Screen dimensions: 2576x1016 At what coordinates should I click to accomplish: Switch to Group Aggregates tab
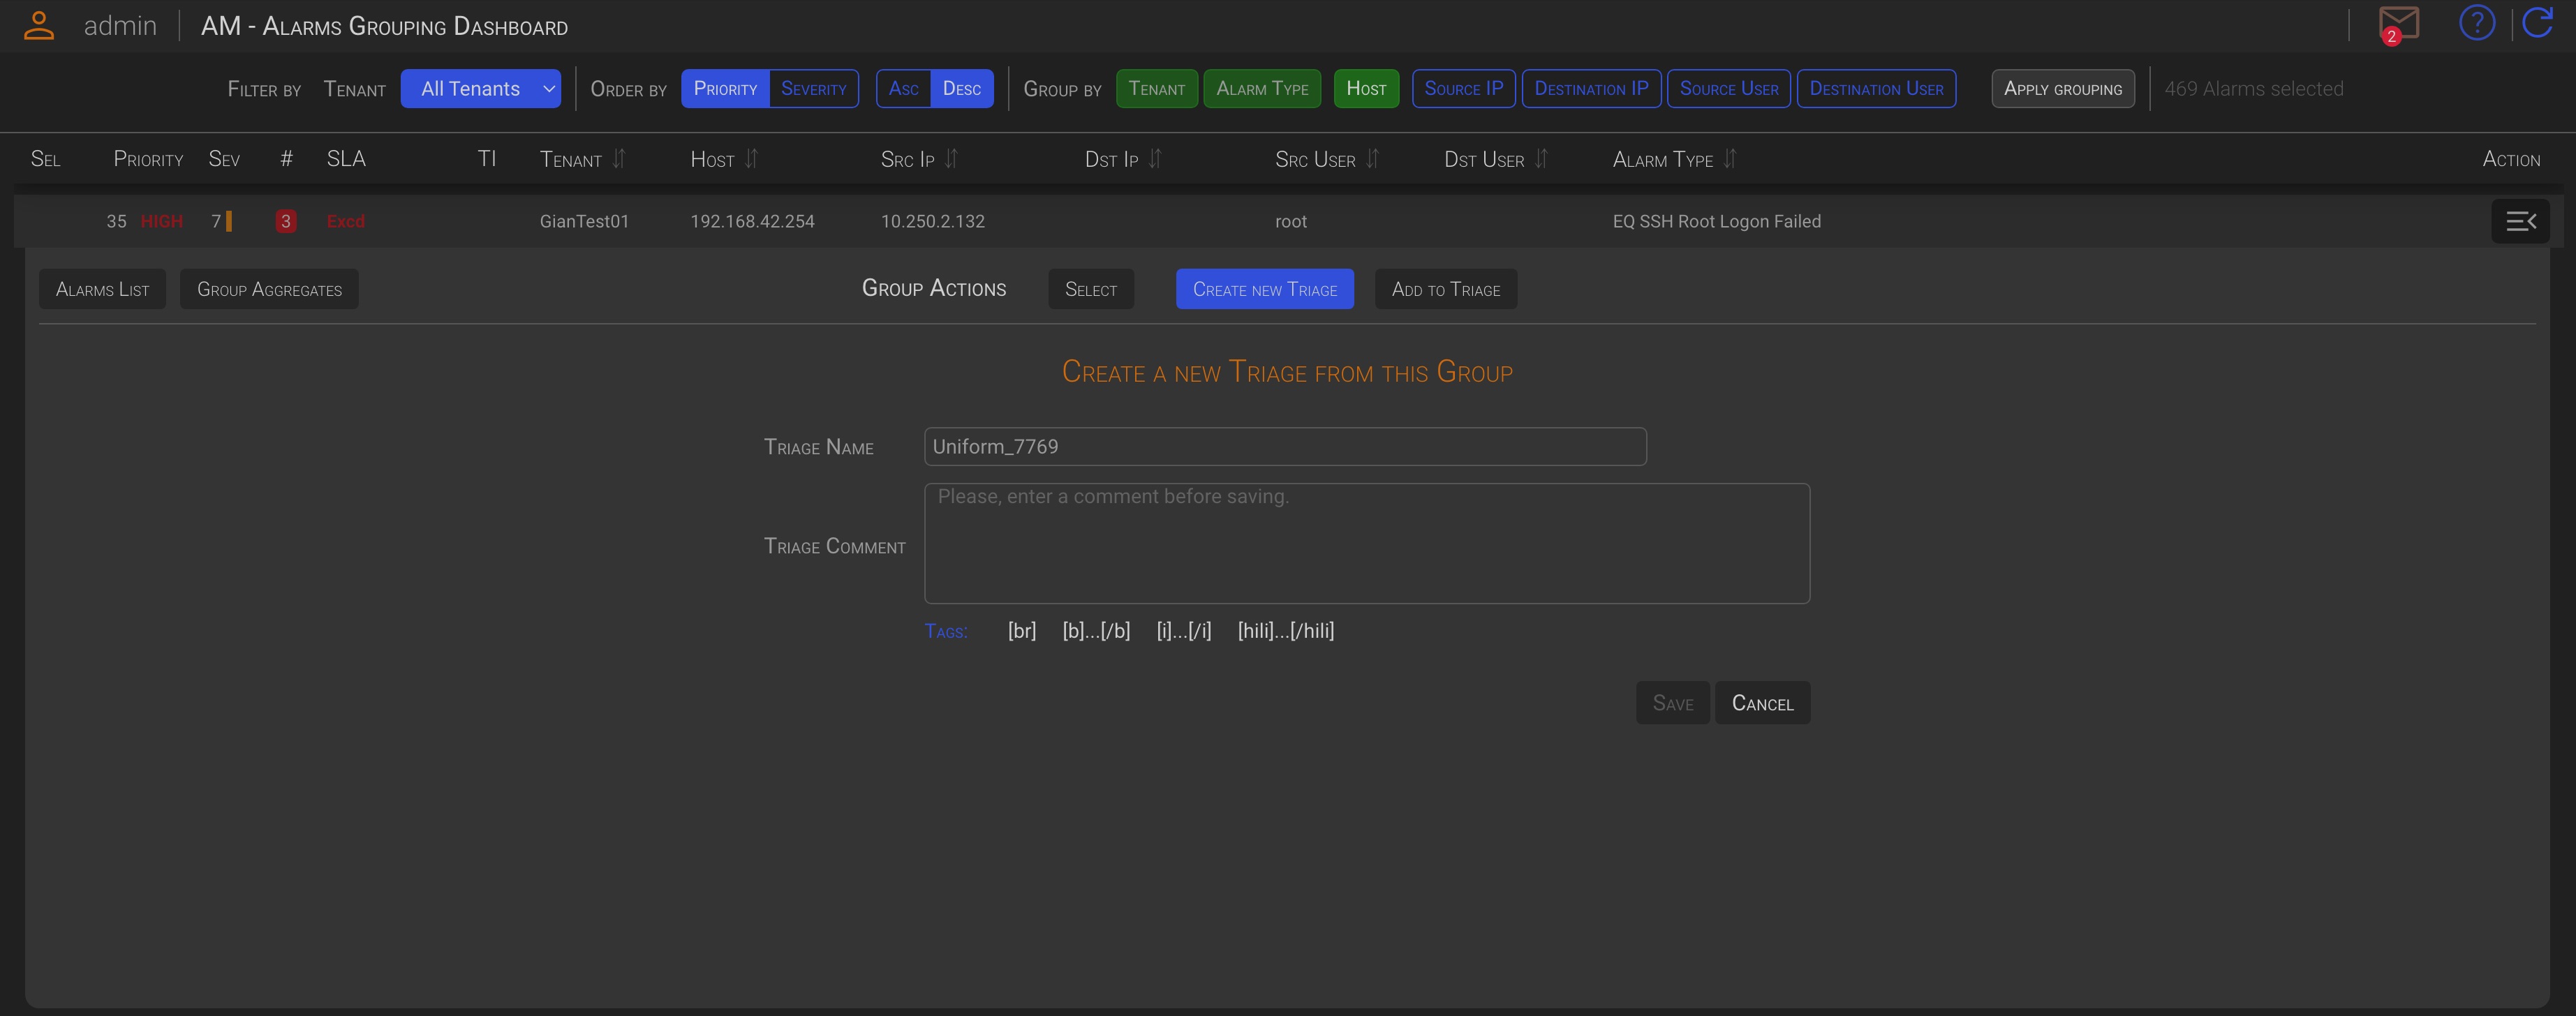(x=269, y=289)
